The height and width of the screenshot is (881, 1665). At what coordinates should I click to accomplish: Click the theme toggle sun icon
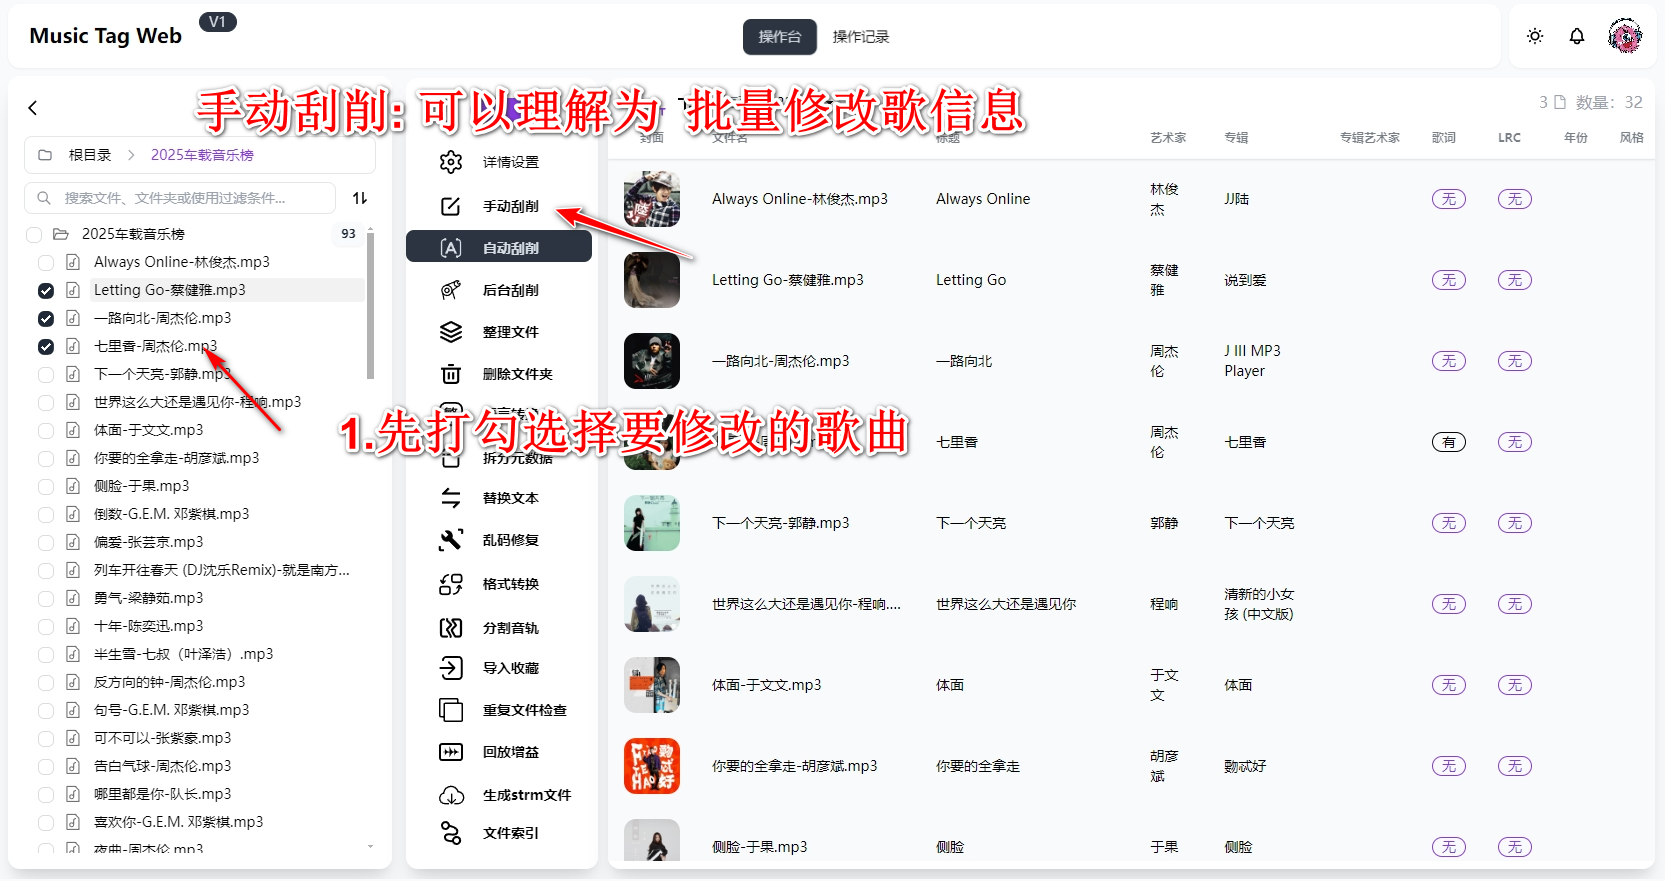[1535, 36]
